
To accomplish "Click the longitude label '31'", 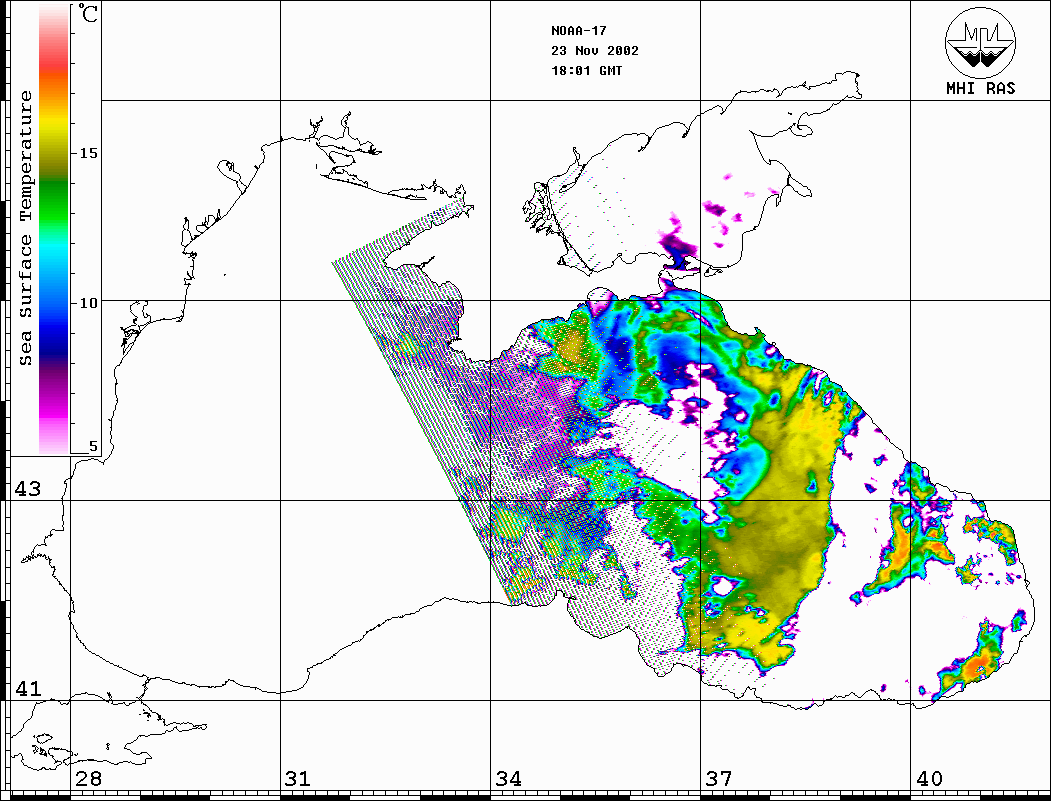I will (298, 779).
